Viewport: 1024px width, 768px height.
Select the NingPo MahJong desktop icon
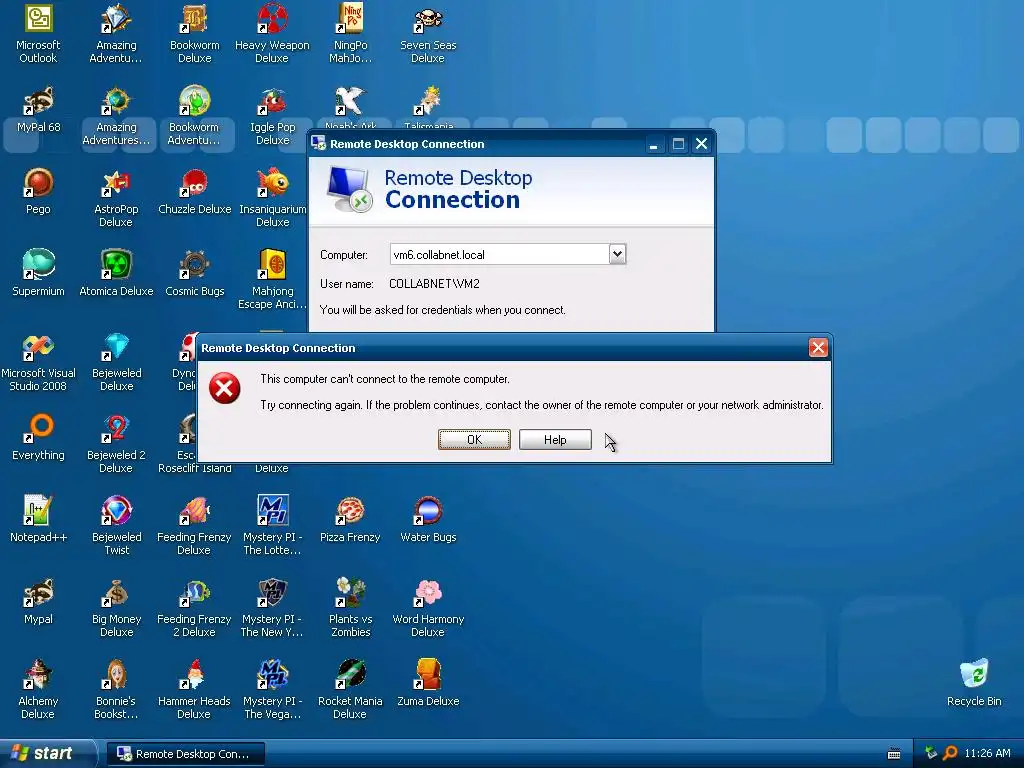click(x=350, y=34)
